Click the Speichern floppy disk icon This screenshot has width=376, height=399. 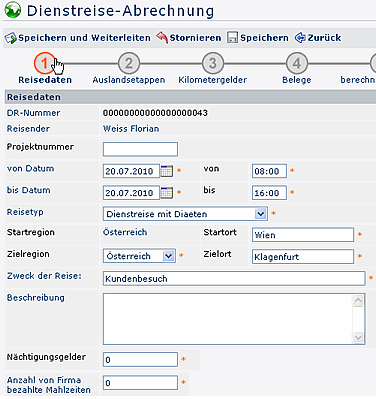click(232, 38)
